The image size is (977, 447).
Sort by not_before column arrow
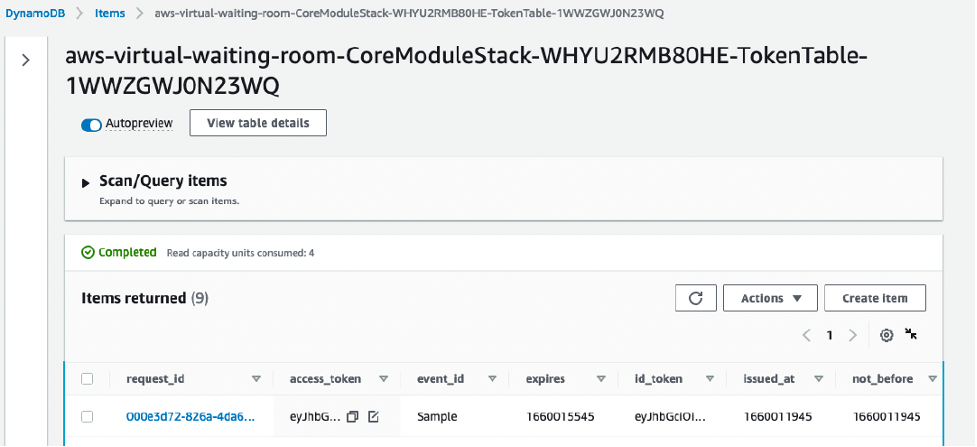tap(932, 379)
